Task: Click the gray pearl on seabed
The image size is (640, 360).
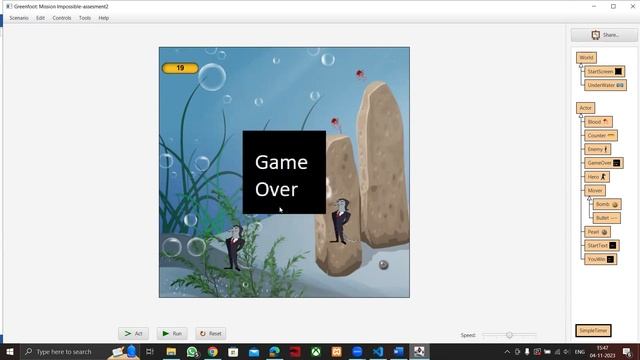Action: [383, 265]
